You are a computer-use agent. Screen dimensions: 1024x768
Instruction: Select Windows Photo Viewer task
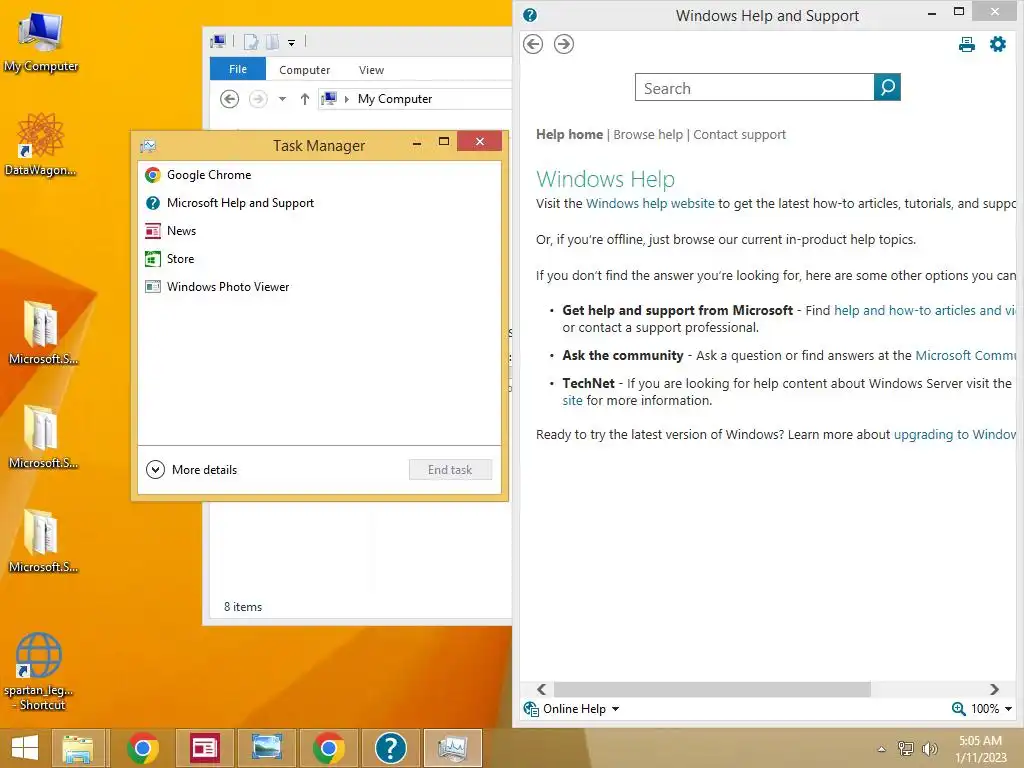click(319, 287)
